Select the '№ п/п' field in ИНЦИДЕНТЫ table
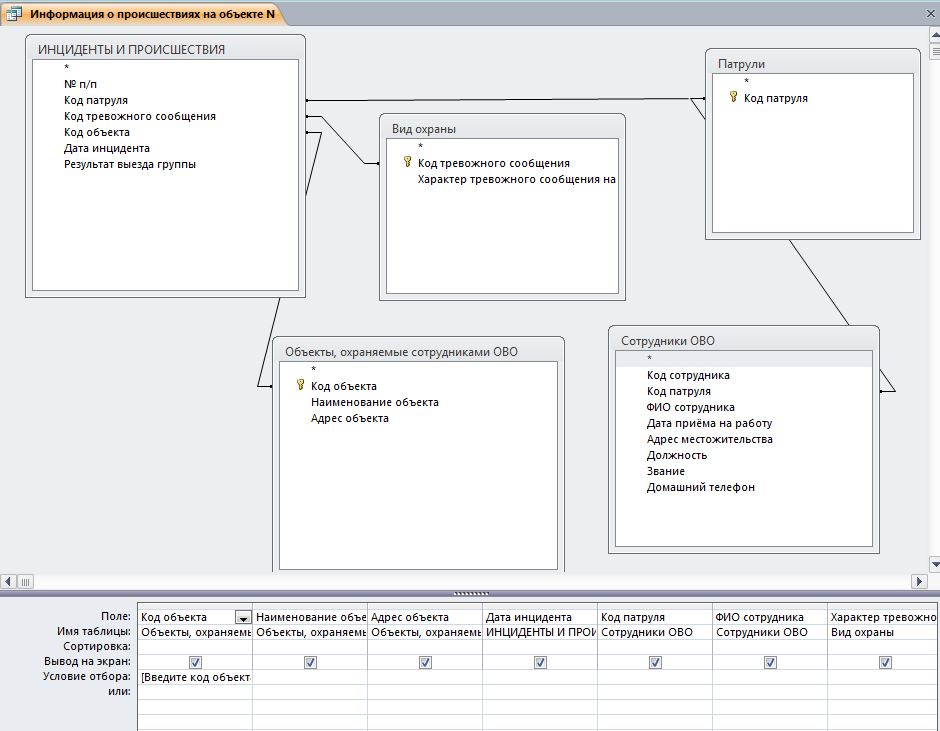Image resolution: width=940 pixels, height=731 pixels. point(80,84)
